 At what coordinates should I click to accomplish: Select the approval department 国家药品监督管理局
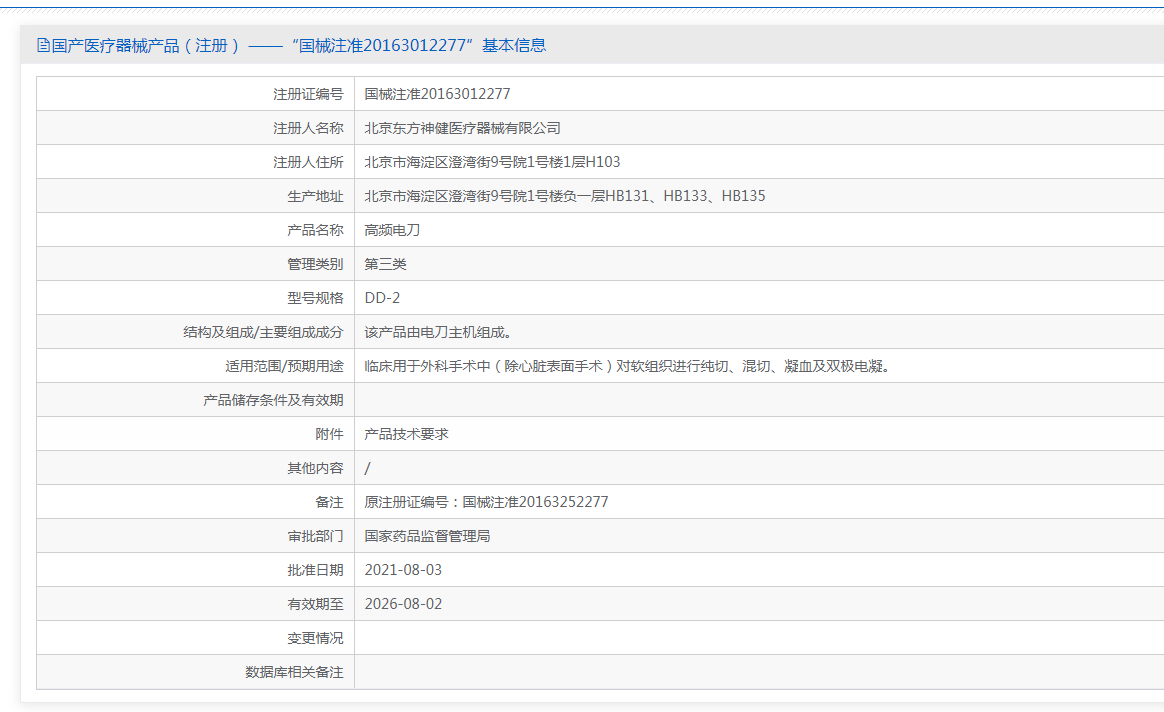[429, 535]
